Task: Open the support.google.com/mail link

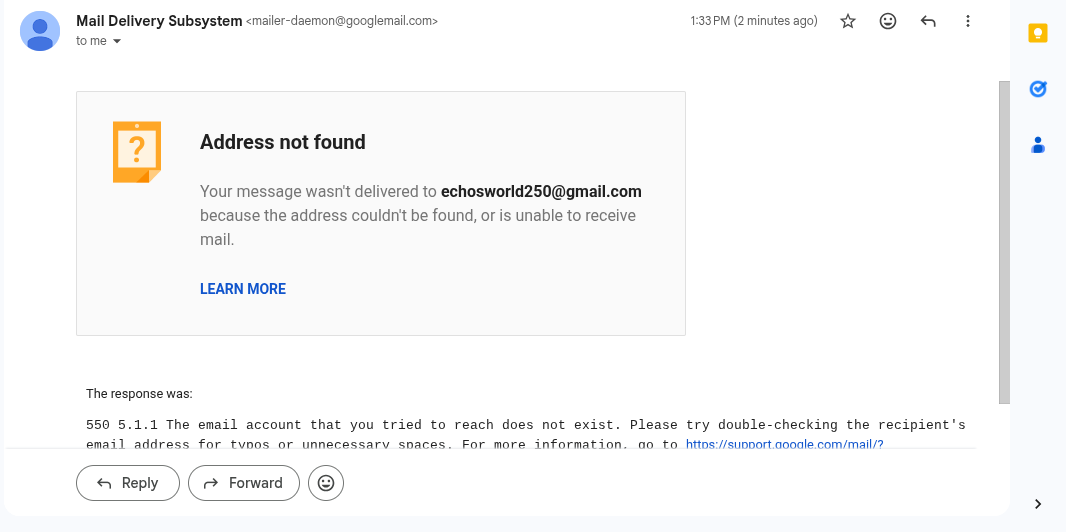Action: click(x=784, y=445)
